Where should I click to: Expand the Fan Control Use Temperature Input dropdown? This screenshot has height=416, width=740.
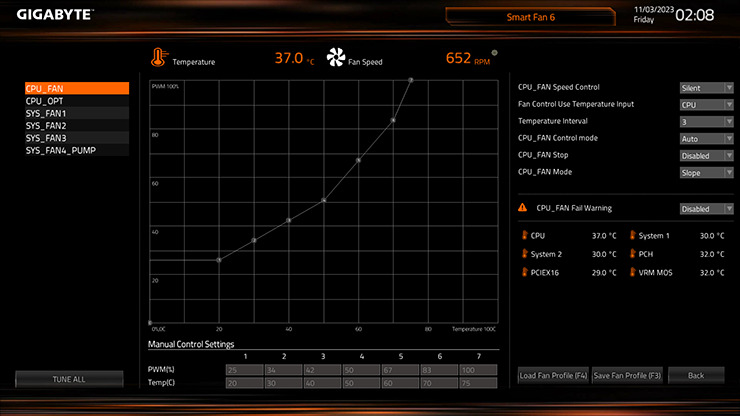click(x=706, y=105)
